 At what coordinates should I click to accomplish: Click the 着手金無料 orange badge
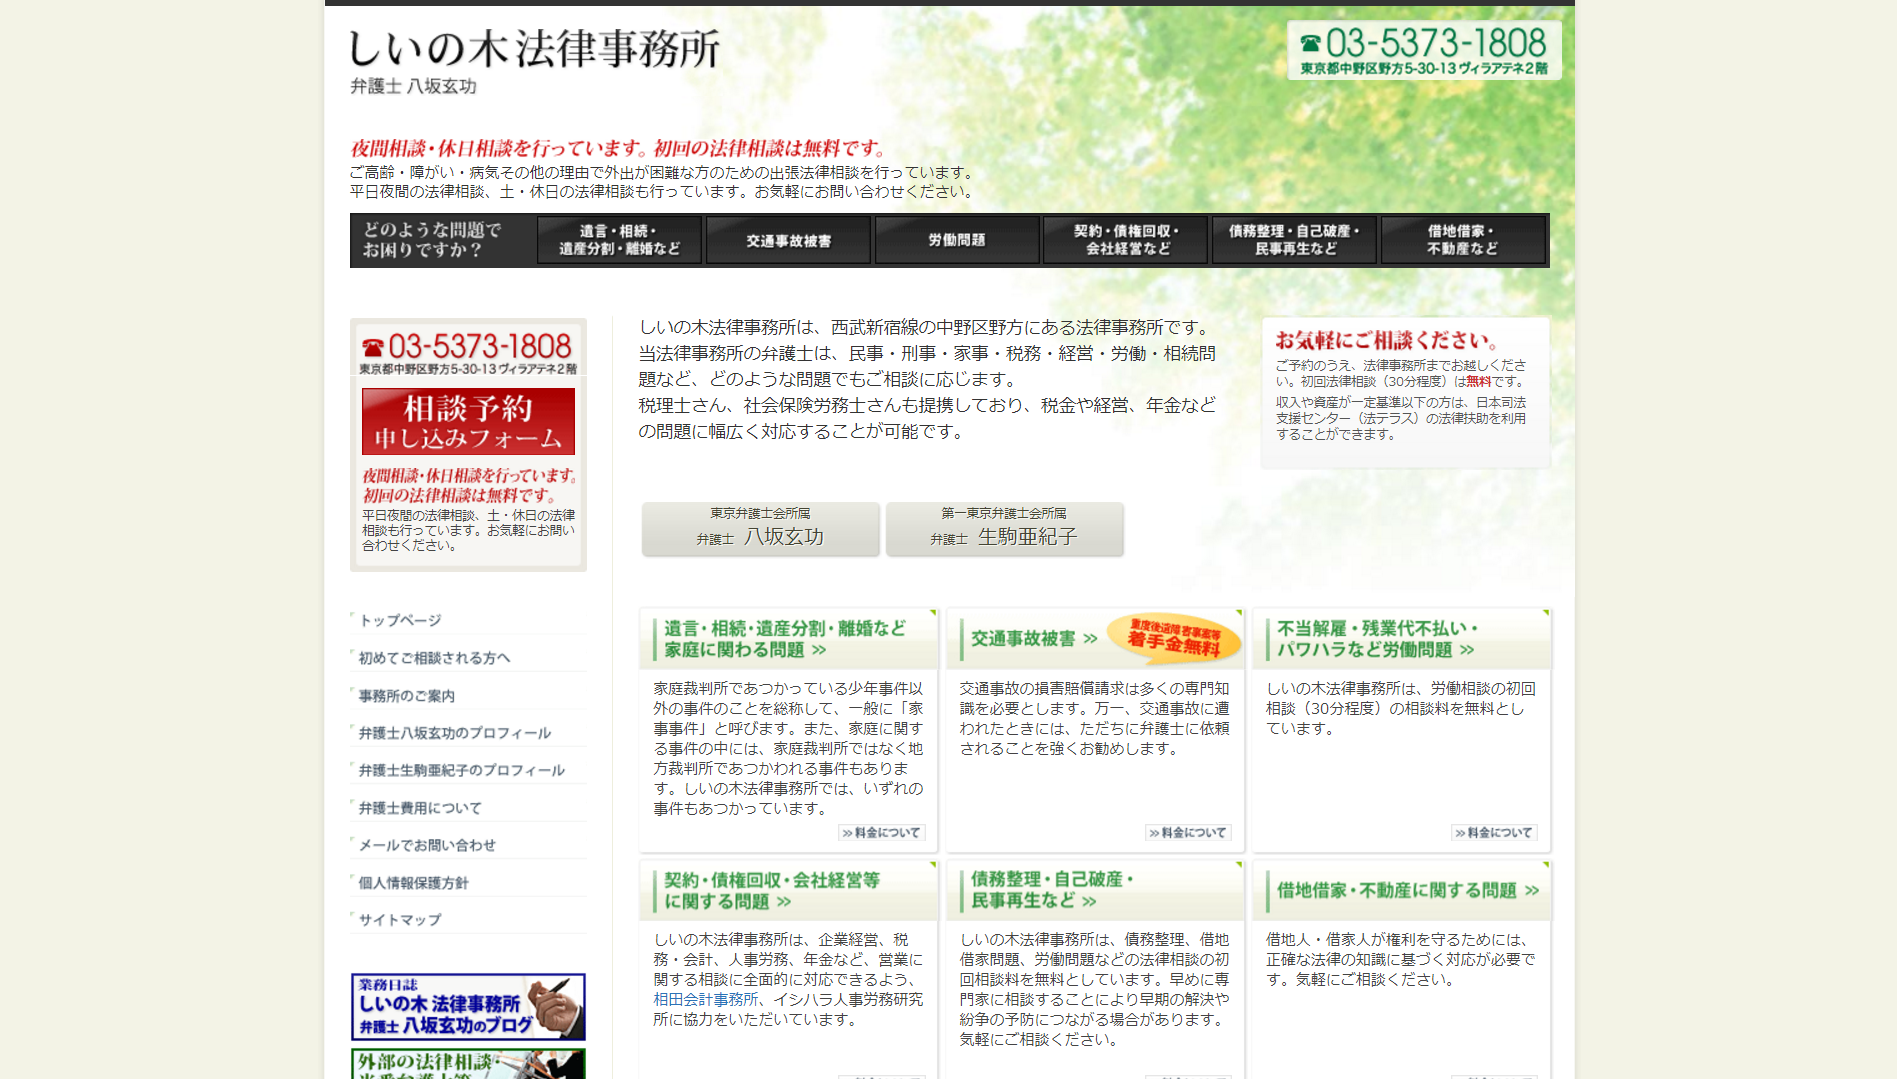pyautogui.click(x=1173, y=638)
